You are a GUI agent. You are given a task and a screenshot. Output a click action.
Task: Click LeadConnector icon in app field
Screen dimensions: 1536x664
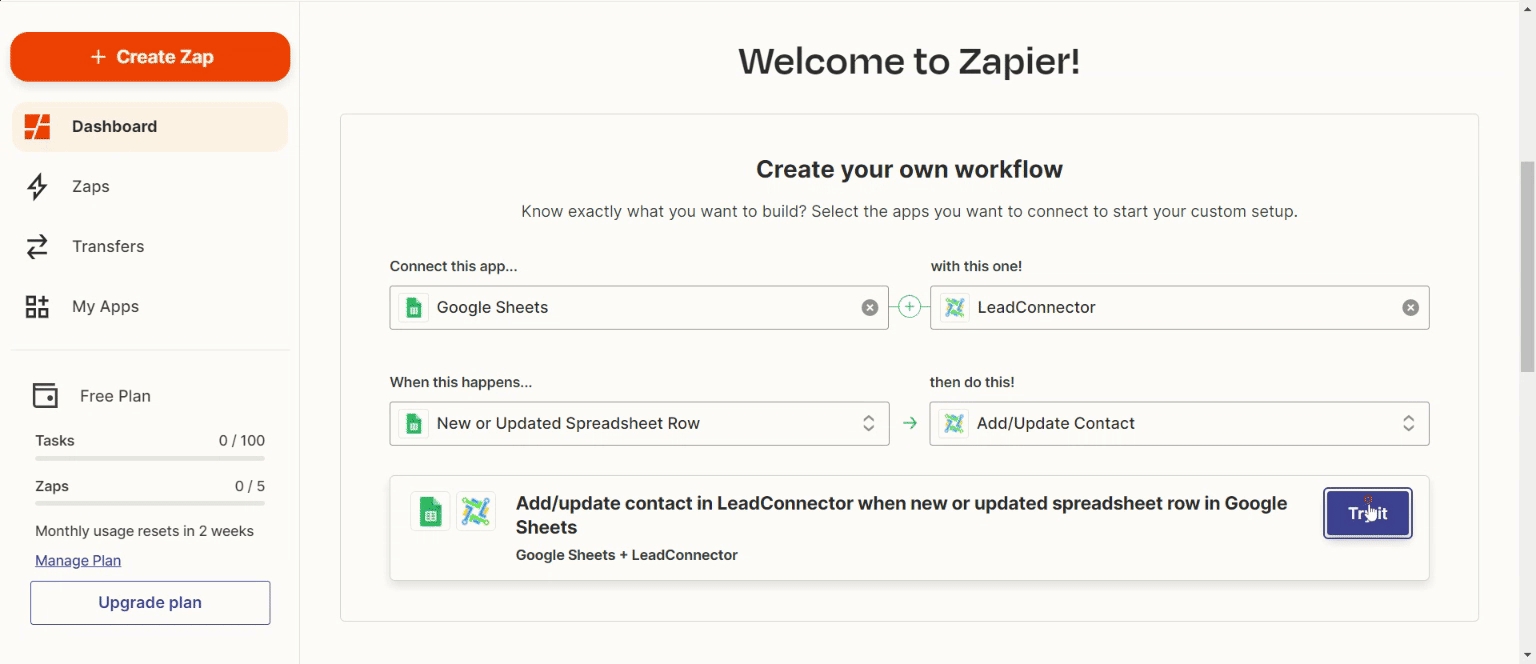pyautogui.click(x=955, y=308)
